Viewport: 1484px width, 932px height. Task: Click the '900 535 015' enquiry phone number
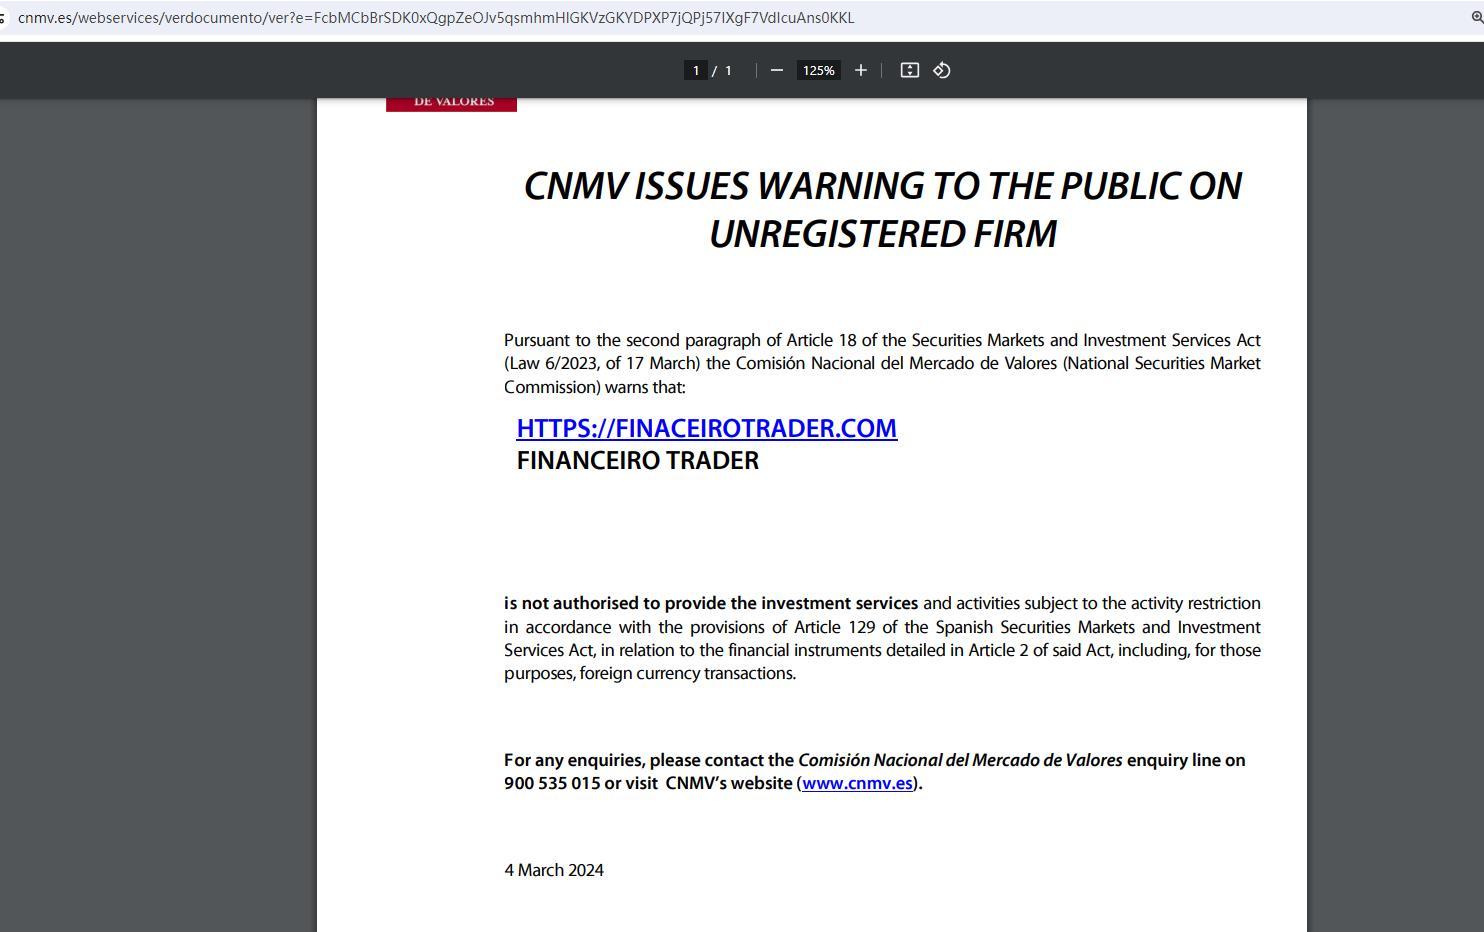552,783
